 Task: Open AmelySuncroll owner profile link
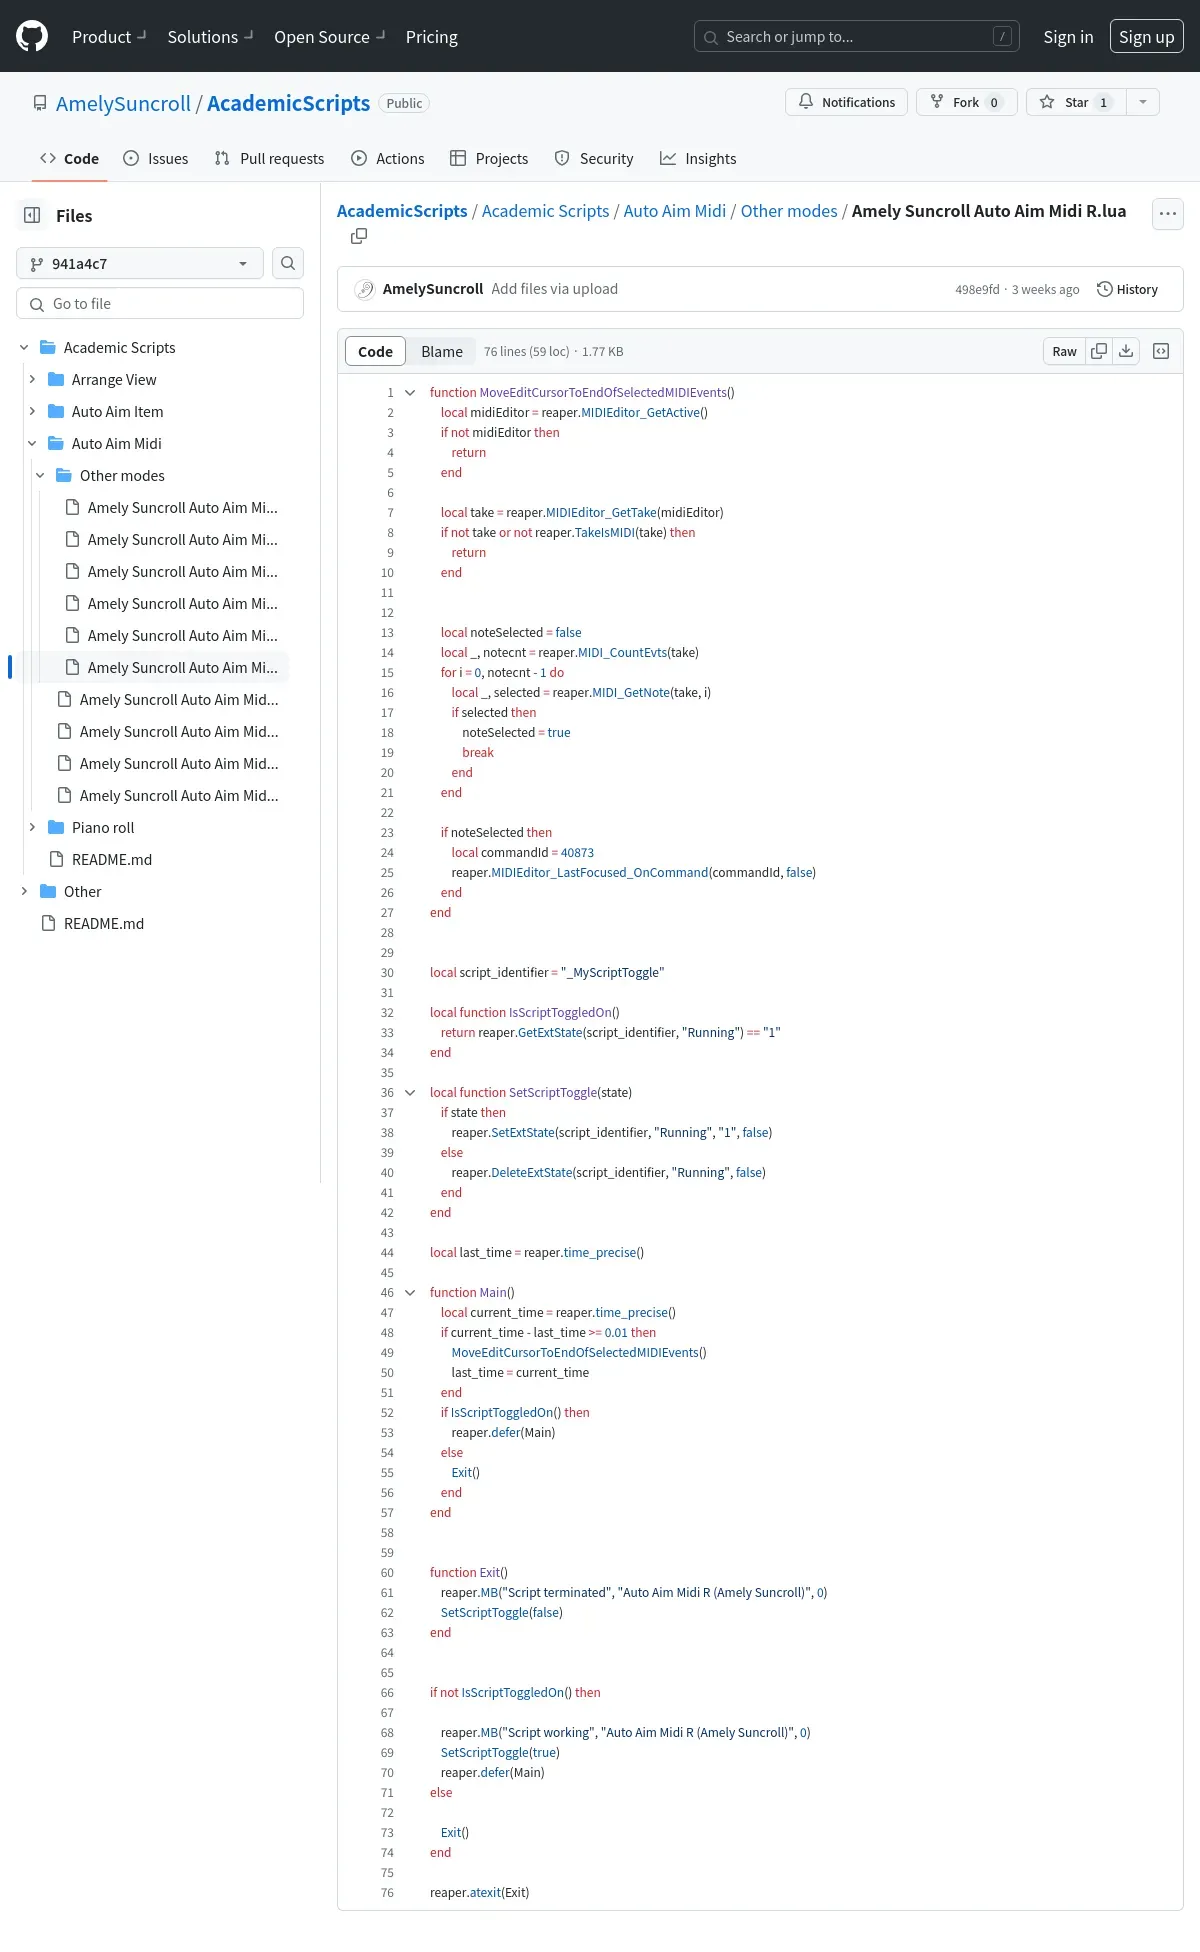123,103
